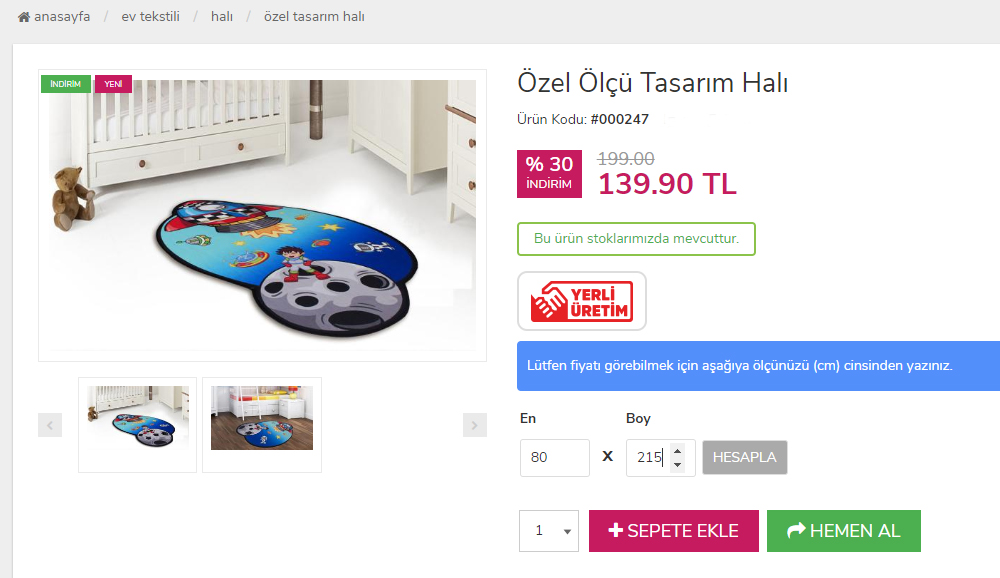Viewport: 1000px width, 578px height.
Task: Open the halı breadcrumb link
Action: (x=222, y=17)
